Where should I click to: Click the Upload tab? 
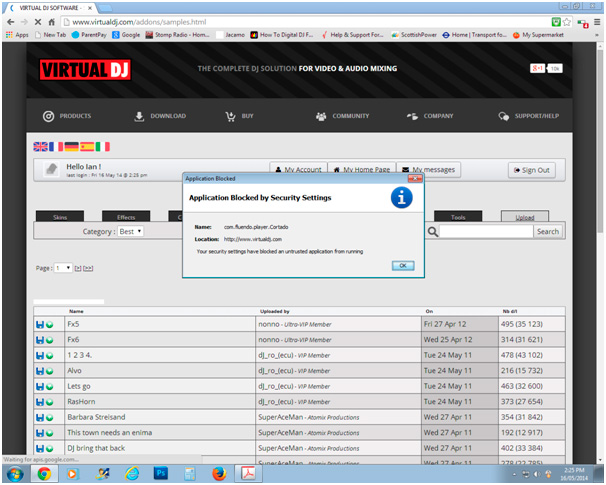[x=525, y=217]
